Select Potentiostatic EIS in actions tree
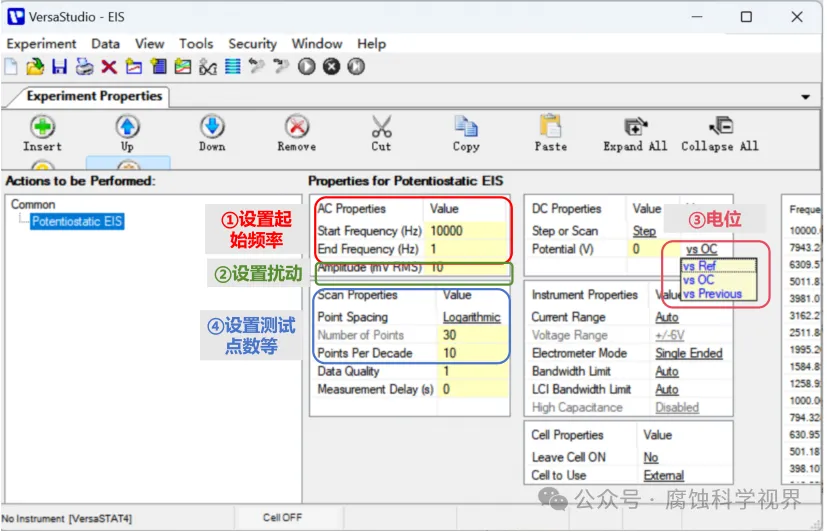Image resolution: width=828 pixels, height=532 pixels. [77, 221]
